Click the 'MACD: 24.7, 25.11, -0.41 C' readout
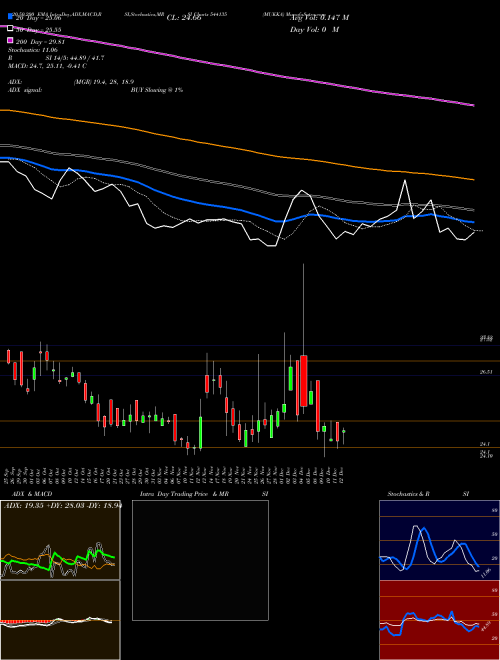Viewport: 500px width, 660px height. click(47, 66)
